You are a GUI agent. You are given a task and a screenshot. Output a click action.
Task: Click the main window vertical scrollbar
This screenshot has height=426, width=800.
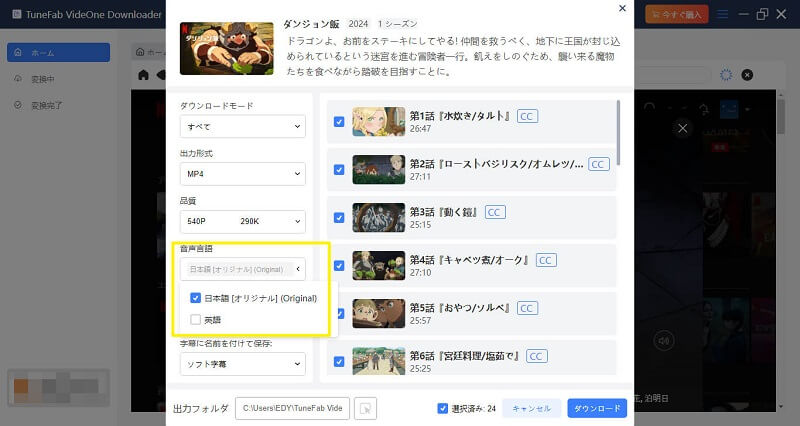click(781, 115)
